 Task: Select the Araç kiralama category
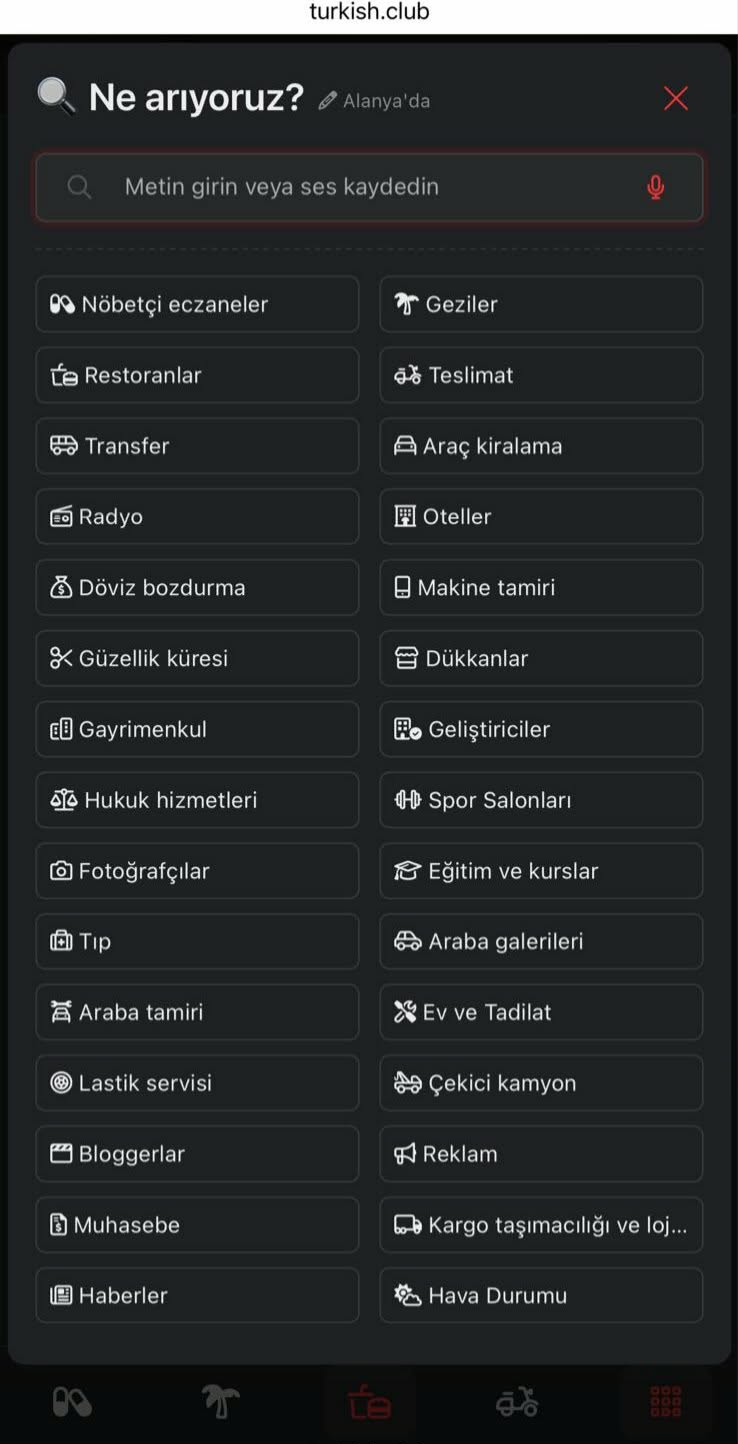pos(541,446)
